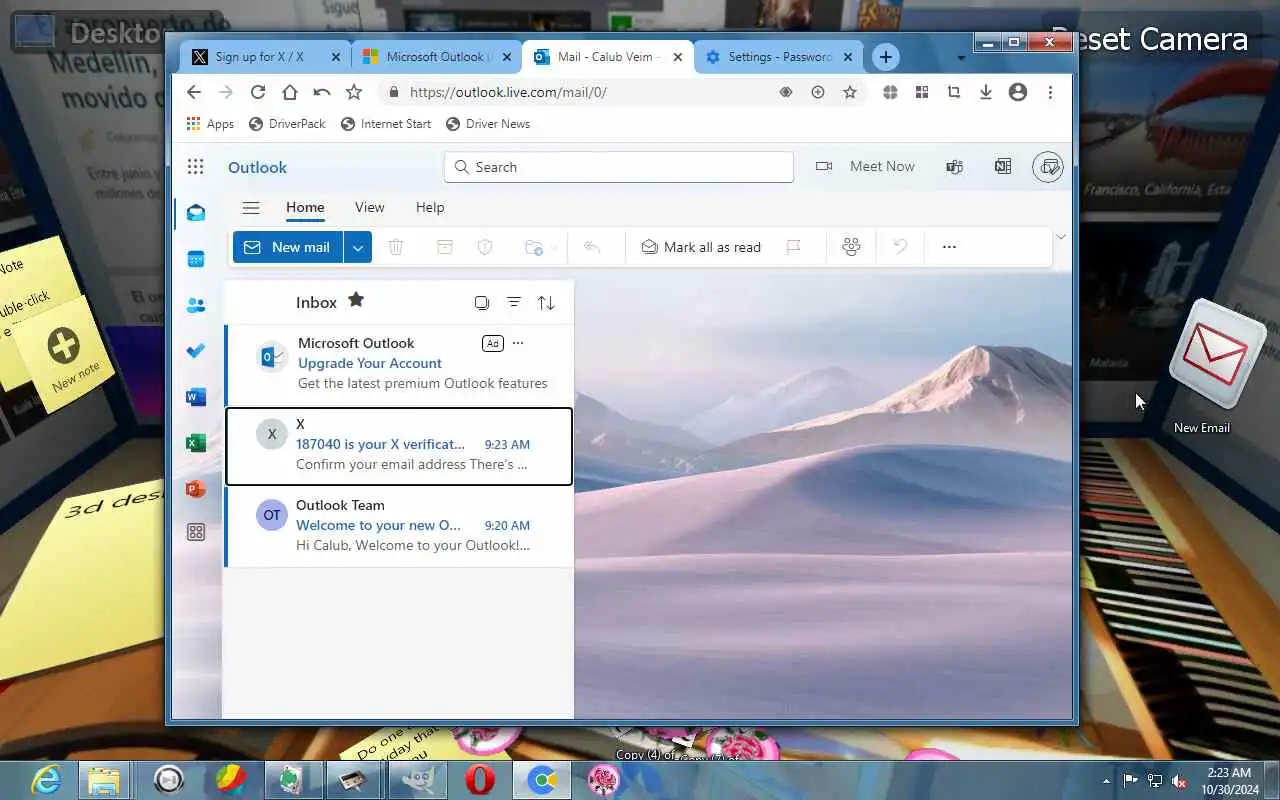The width and height of the screenshot is (1280, 800).
Task: Open the Calendar icon in Outlook sidebar
Action: [196, 259]
